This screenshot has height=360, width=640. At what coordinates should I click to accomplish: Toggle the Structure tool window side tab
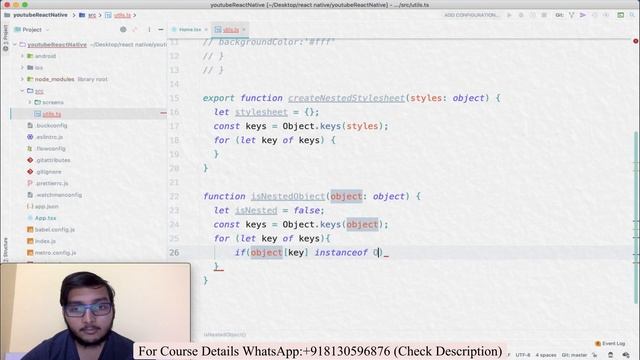click(5, 249)
